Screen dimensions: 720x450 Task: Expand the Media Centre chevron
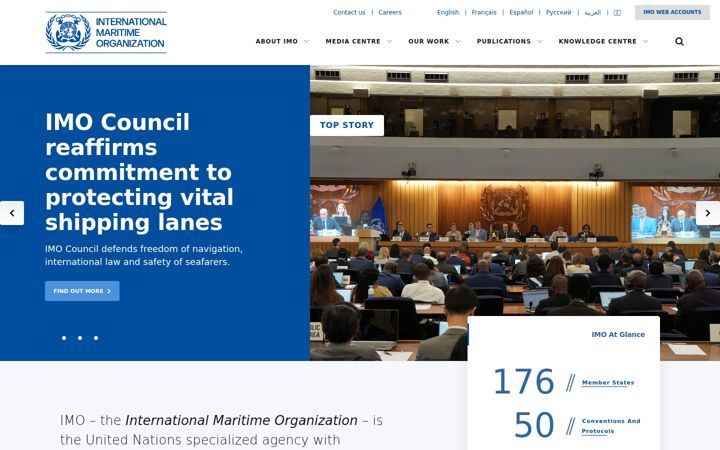(389, 41)
